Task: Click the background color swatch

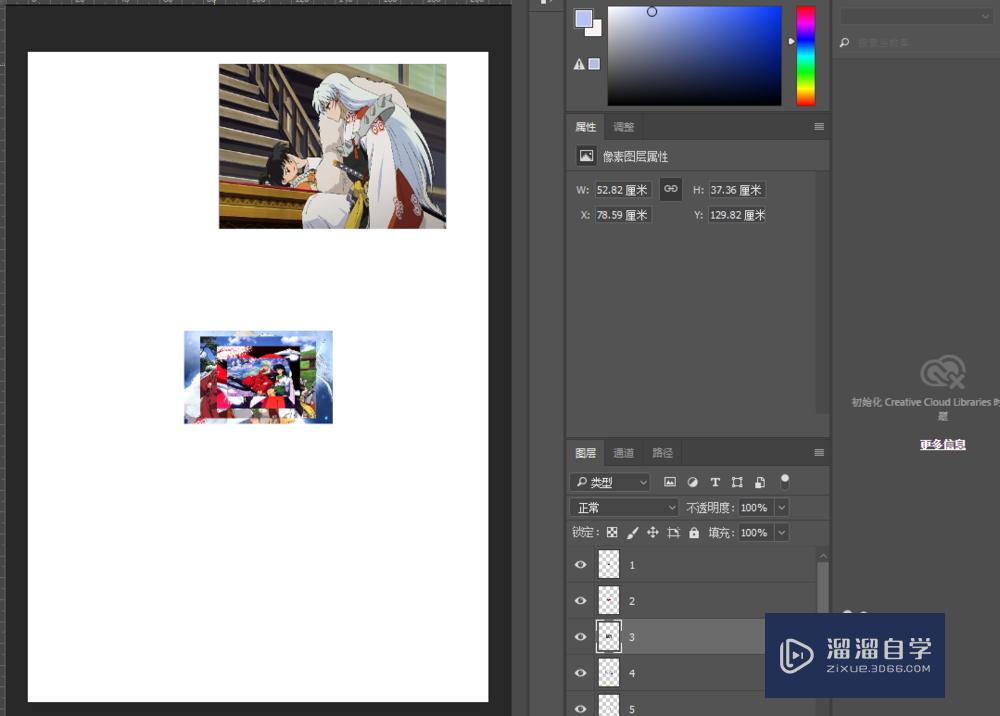Action: click(596, 29)
